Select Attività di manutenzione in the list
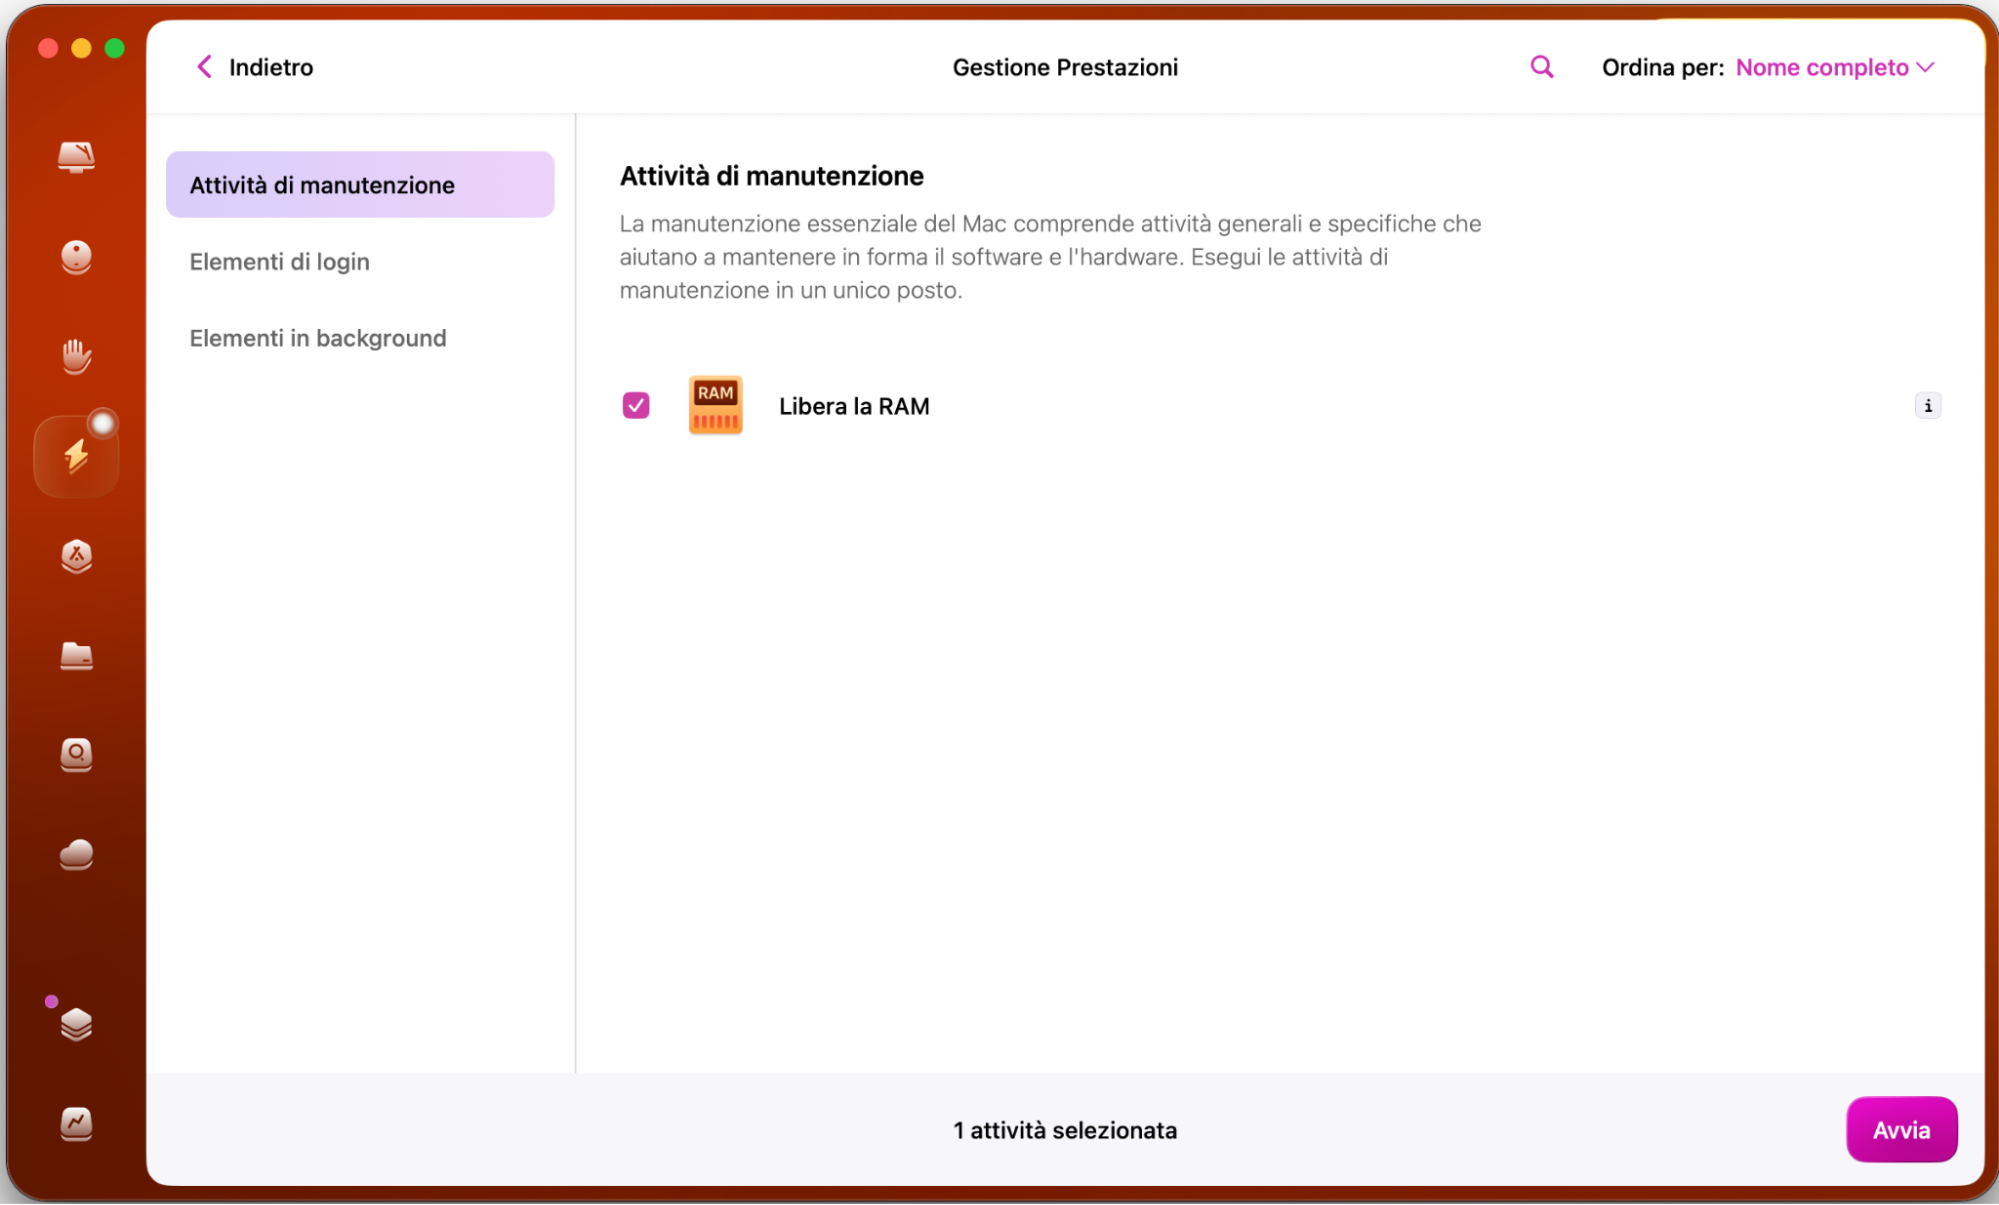1999x1205 pixels. pos(360,185)
